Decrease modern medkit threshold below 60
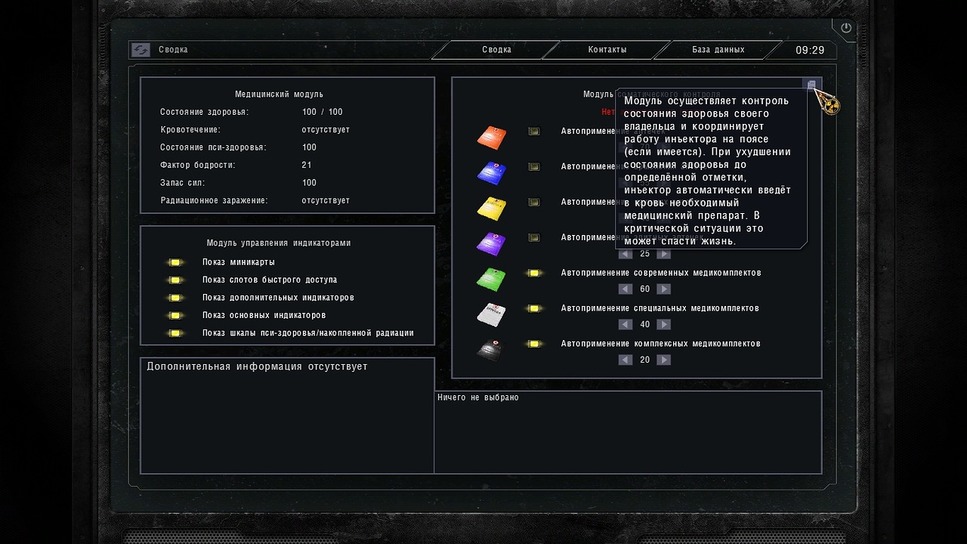This screenshot has height=544, width=967. [625, 289]
